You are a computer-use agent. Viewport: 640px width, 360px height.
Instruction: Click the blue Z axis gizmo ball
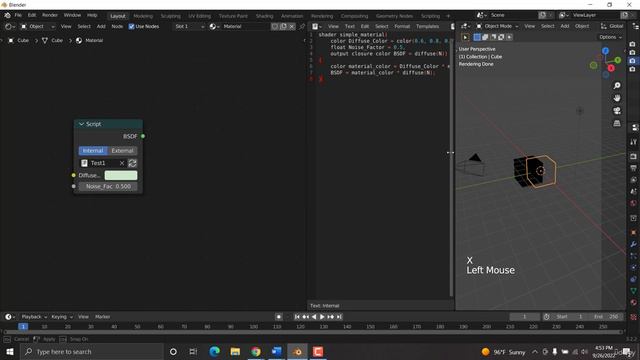click(605, 51)
